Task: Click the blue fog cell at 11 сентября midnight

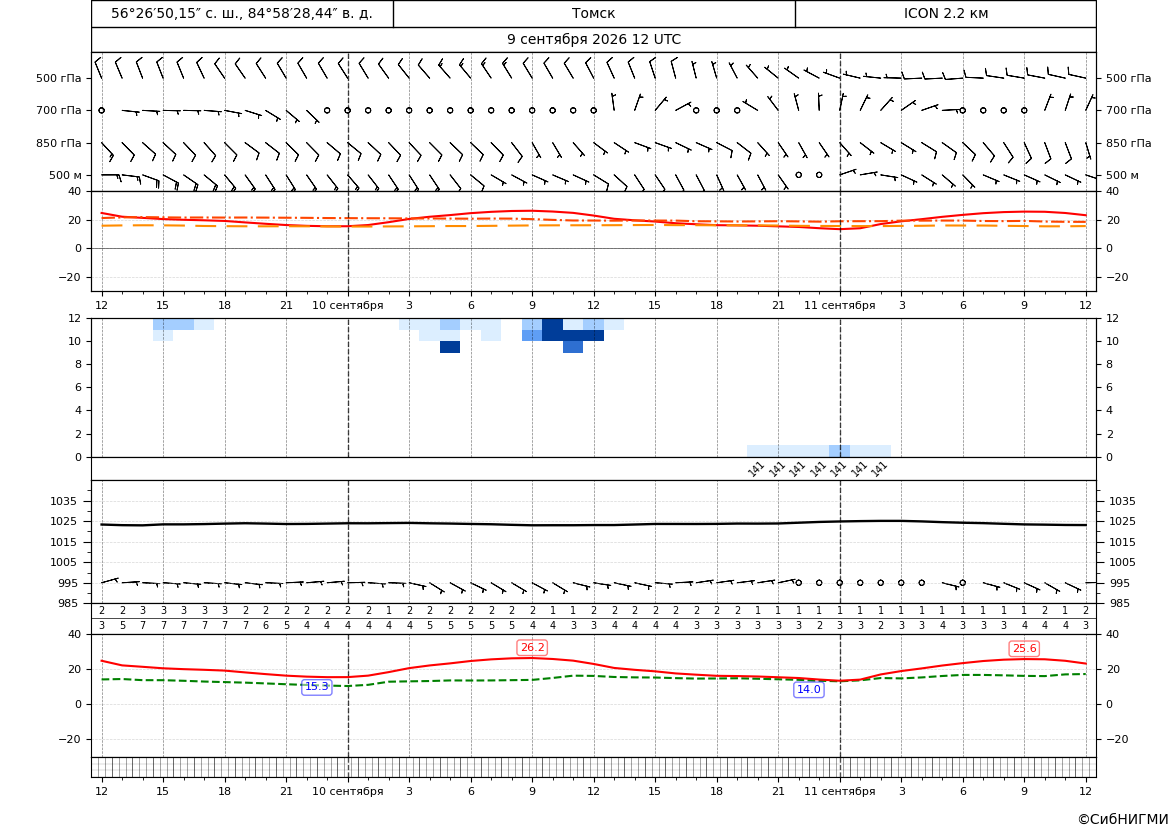Action: (839, 451)
